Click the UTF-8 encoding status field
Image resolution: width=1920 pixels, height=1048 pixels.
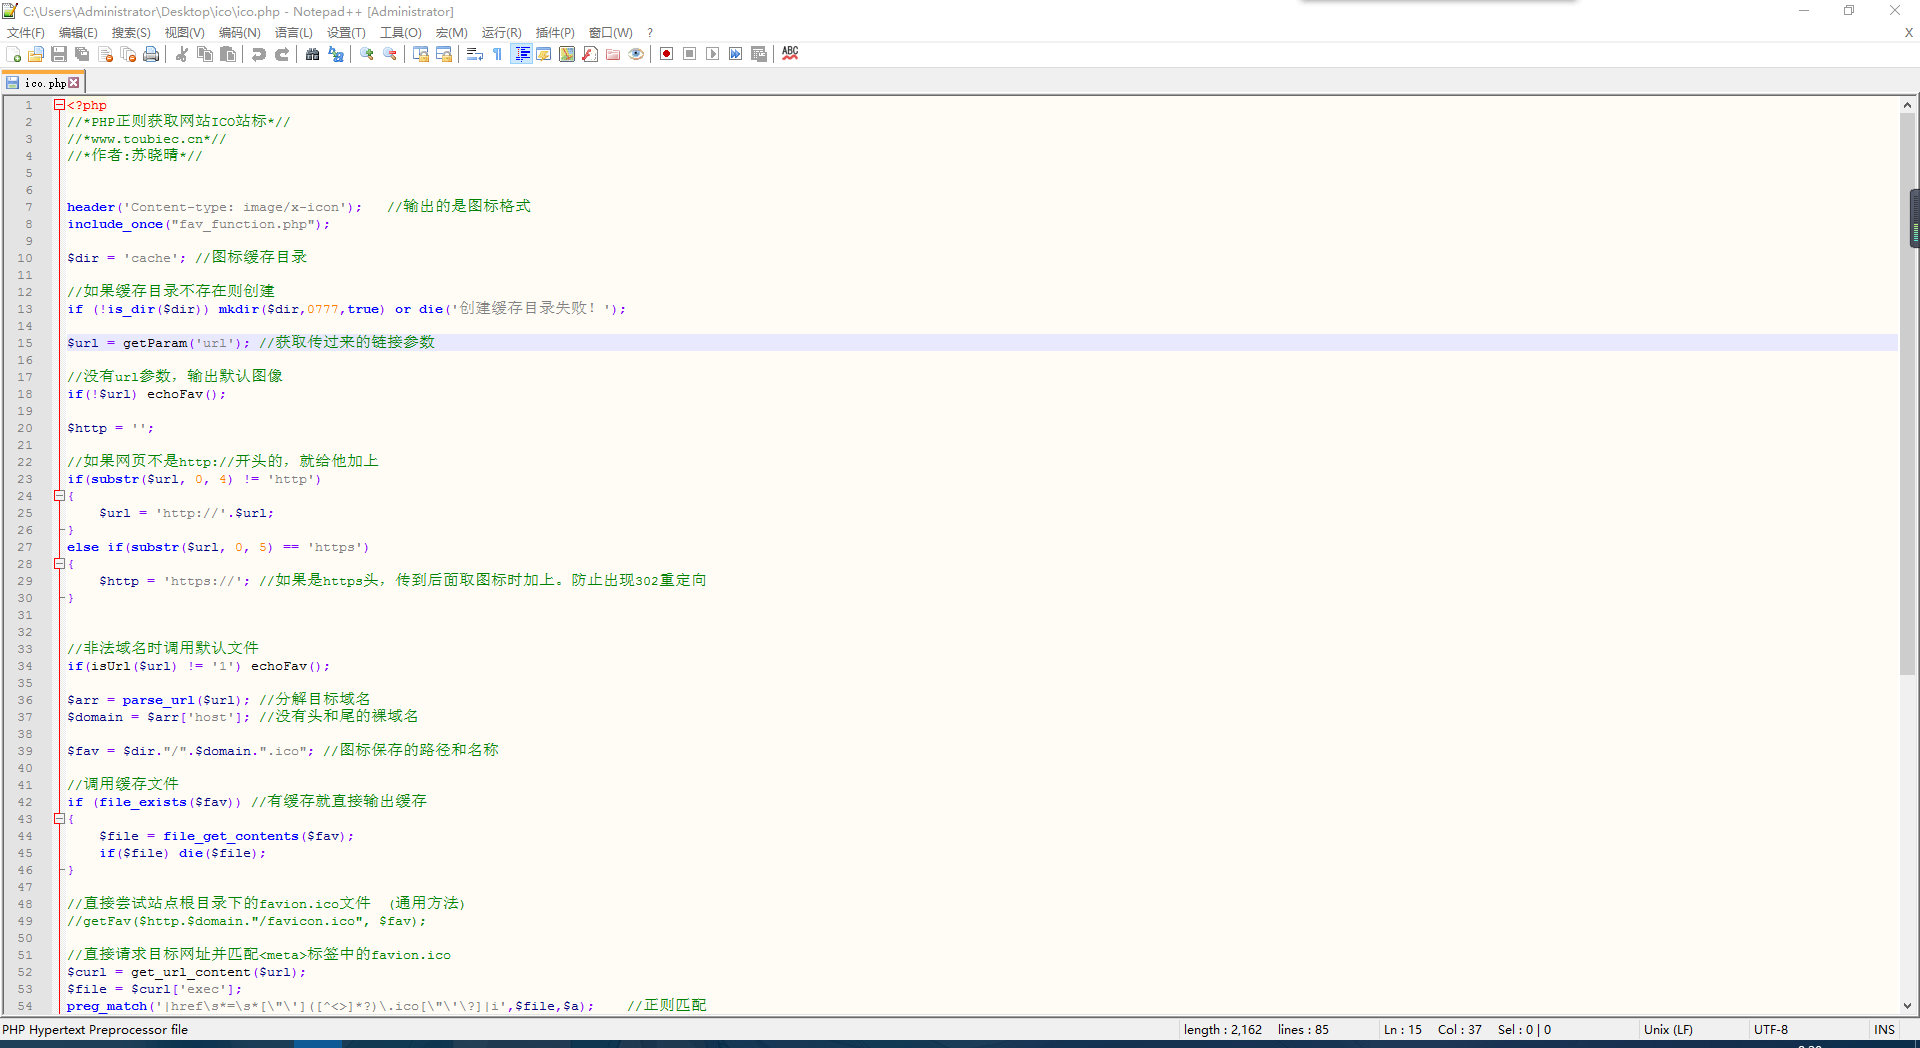coord(1770,1030)
